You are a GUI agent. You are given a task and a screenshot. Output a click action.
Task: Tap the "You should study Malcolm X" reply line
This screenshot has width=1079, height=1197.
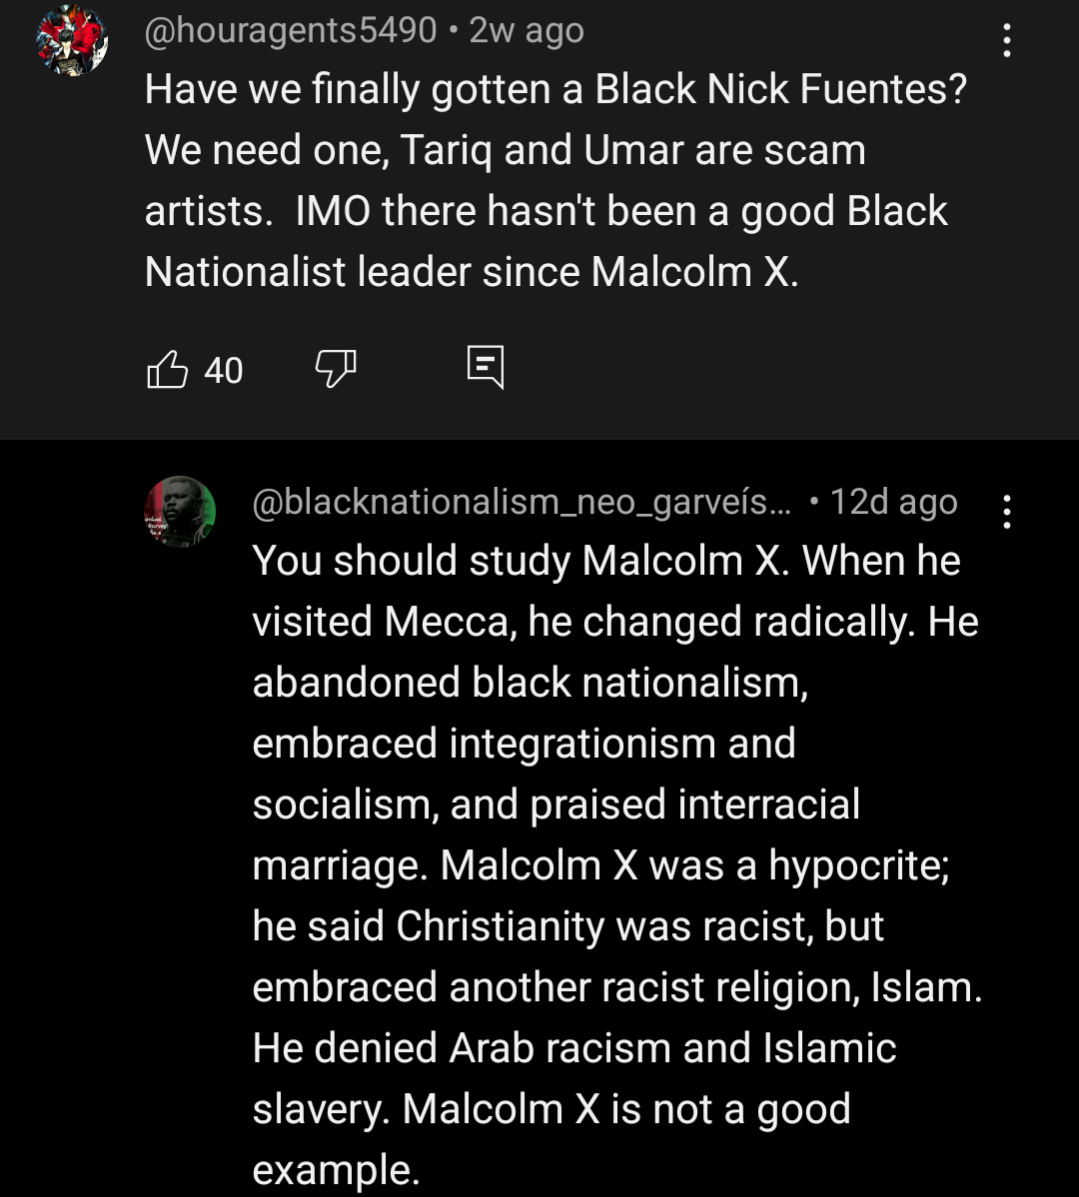coord(605,561)
